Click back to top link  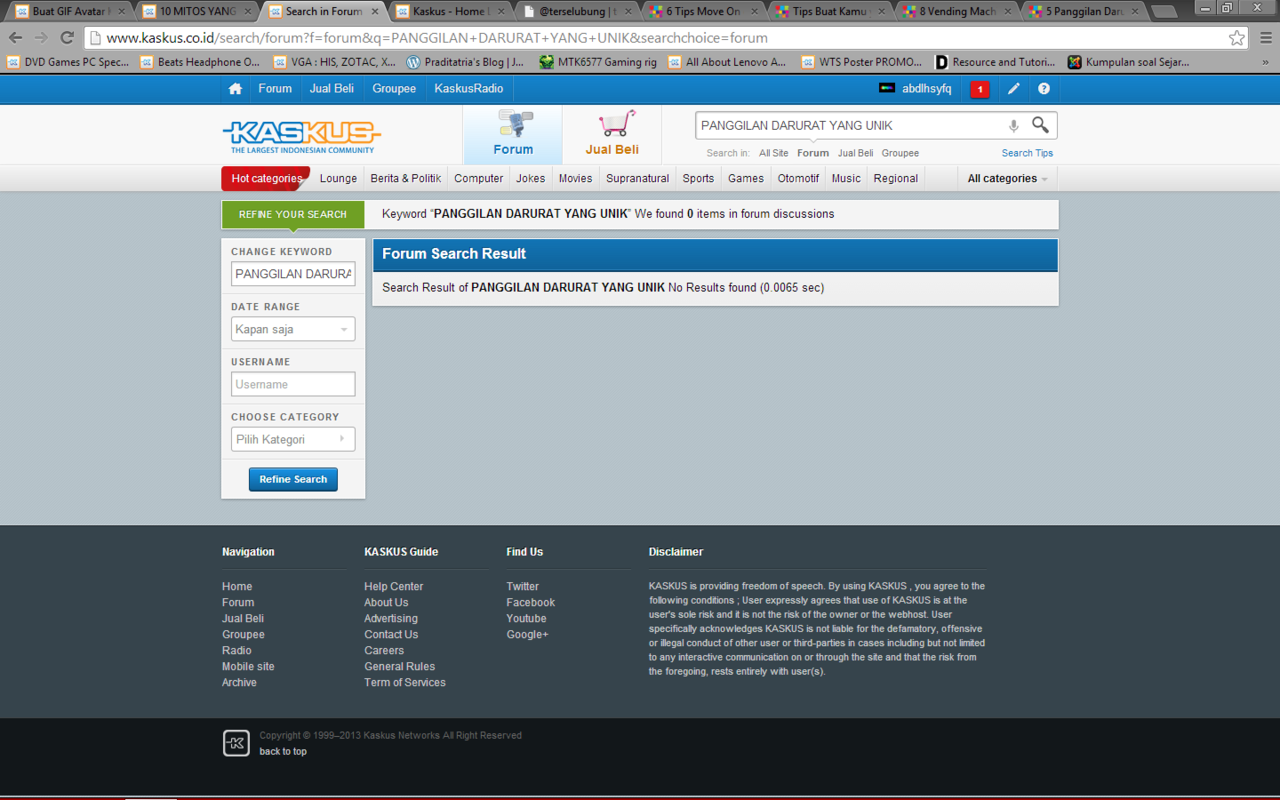(x=283, y=752)
